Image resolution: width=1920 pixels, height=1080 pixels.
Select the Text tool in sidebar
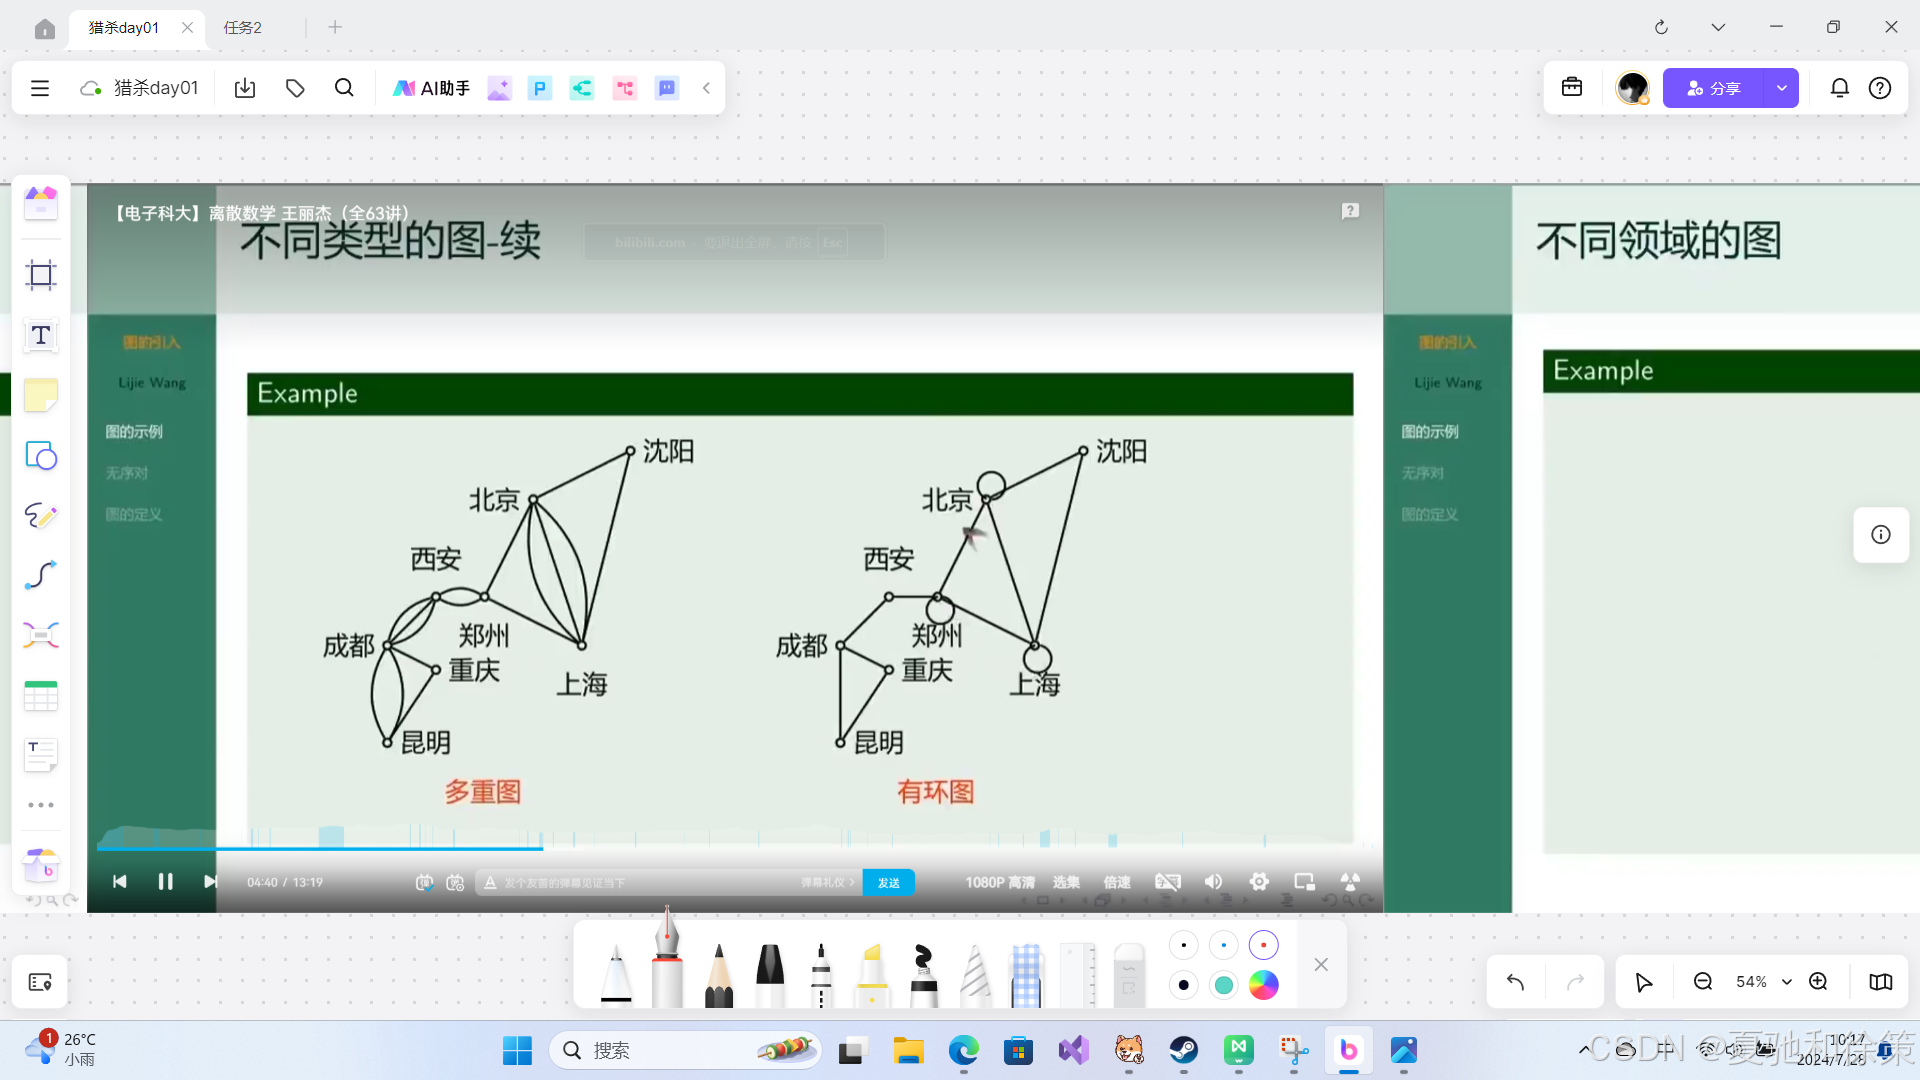coord(41,336)
